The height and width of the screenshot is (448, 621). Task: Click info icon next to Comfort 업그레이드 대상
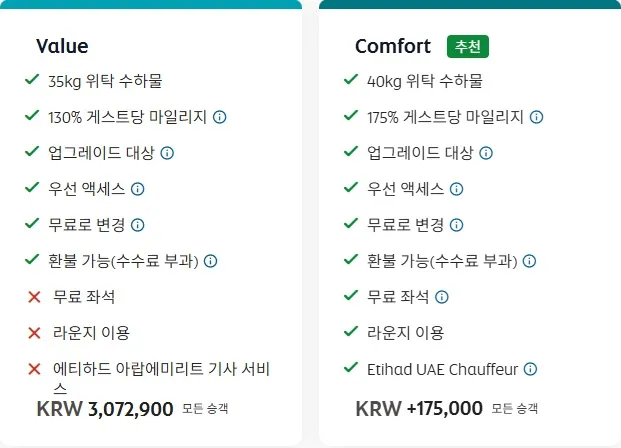click(485, 153)
